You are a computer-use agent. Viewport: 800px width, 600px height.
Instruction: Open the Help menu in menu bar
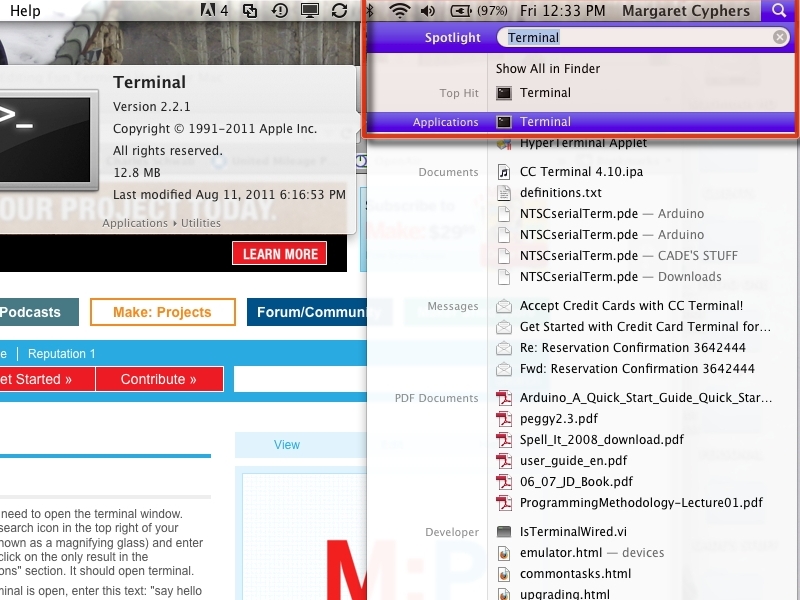[x=25, y=10]
